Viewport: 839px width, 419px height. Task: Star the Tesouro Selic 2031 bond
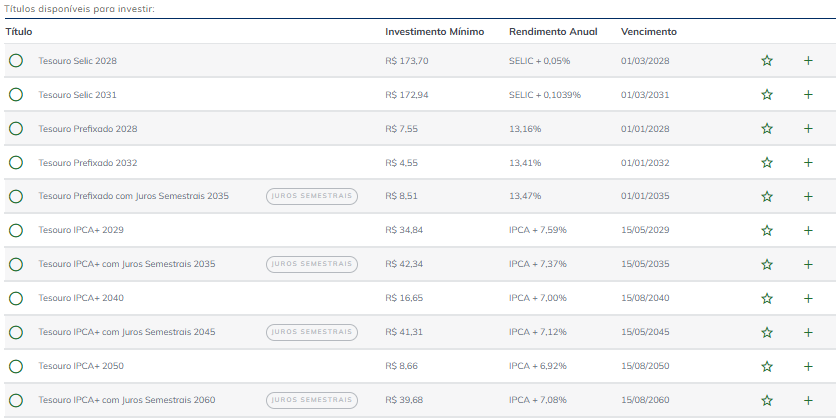click(767, 95)
